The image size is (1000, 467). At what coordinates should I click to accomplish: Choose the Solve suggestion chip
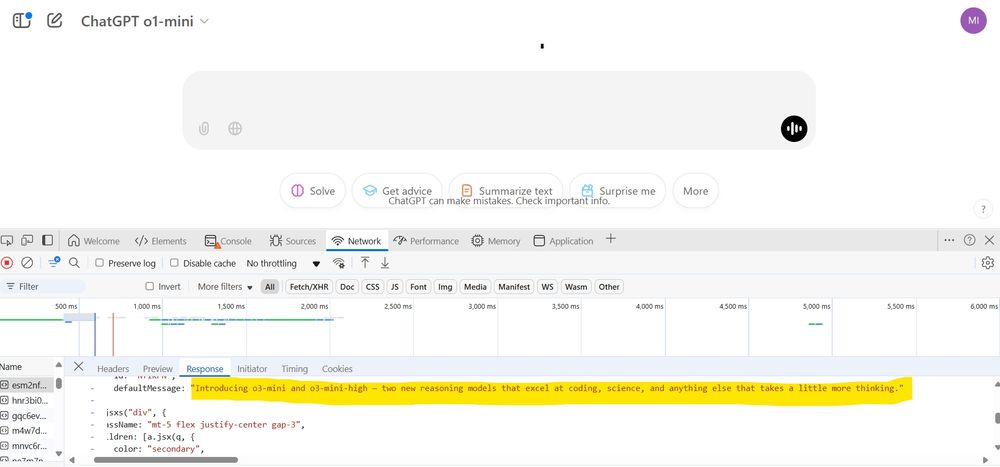[312, 191]
